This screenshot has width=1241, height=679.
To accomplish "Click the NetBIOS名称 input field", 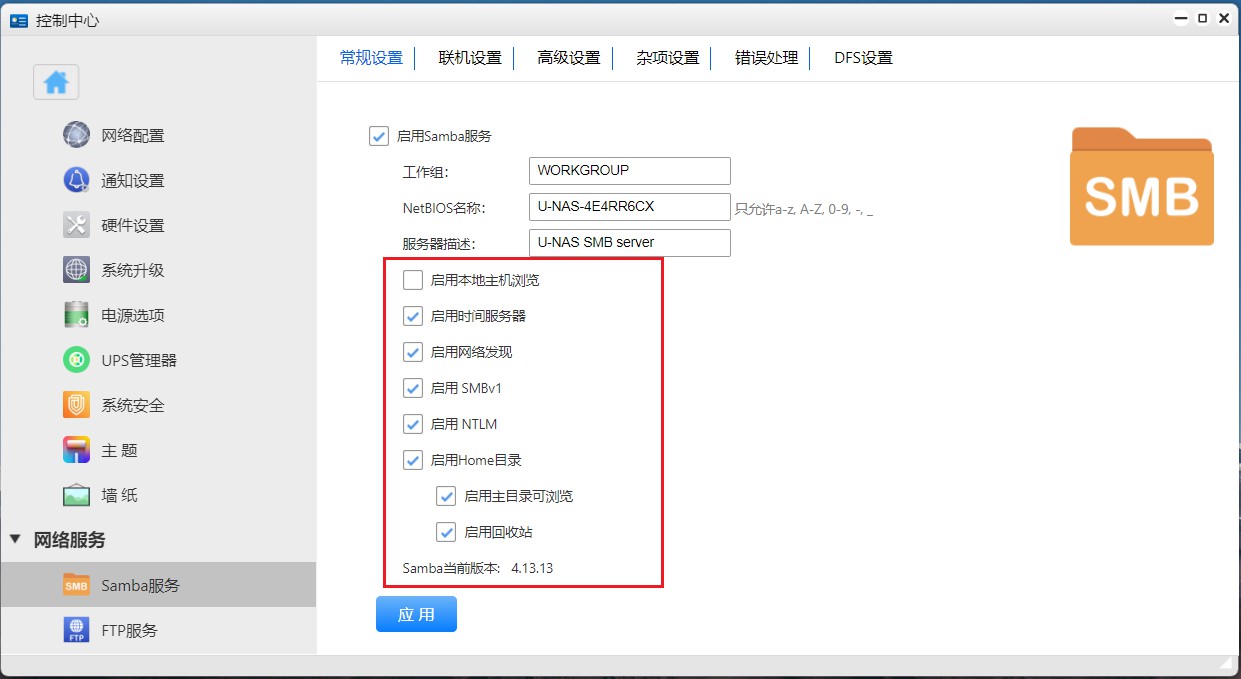I will click(629, 207).
